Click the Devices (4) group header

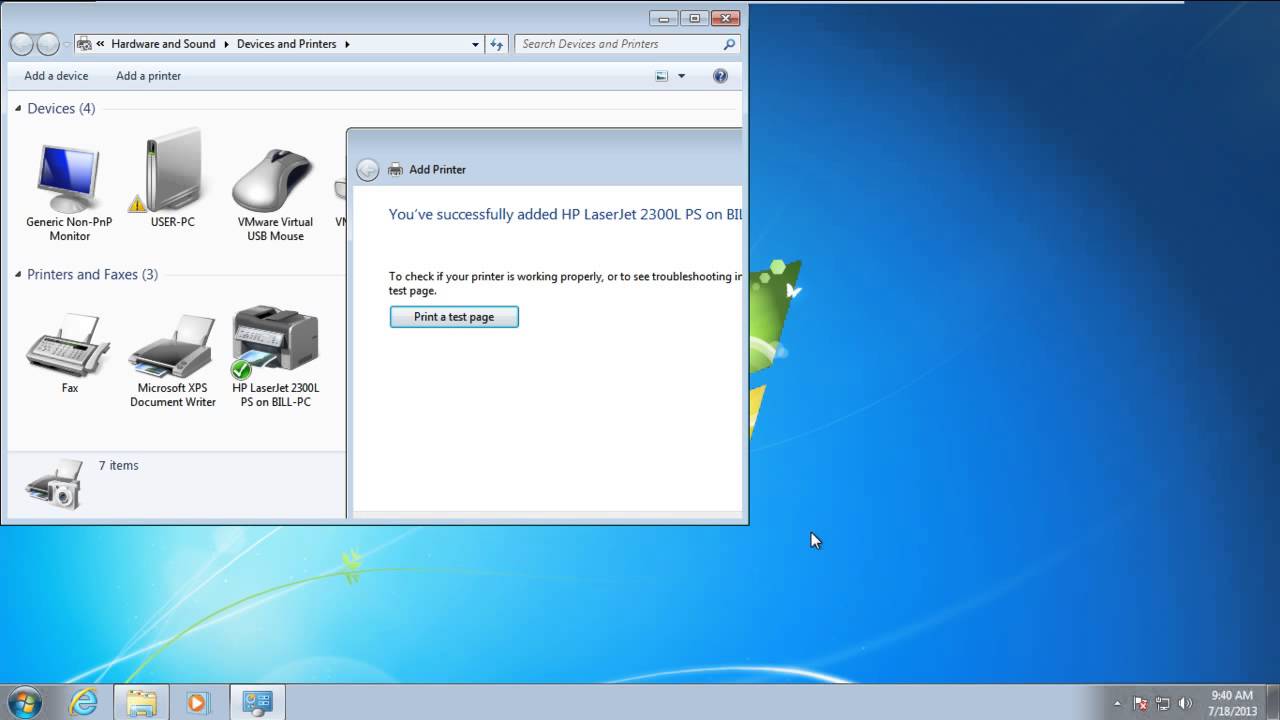click(x=61, y=108)
